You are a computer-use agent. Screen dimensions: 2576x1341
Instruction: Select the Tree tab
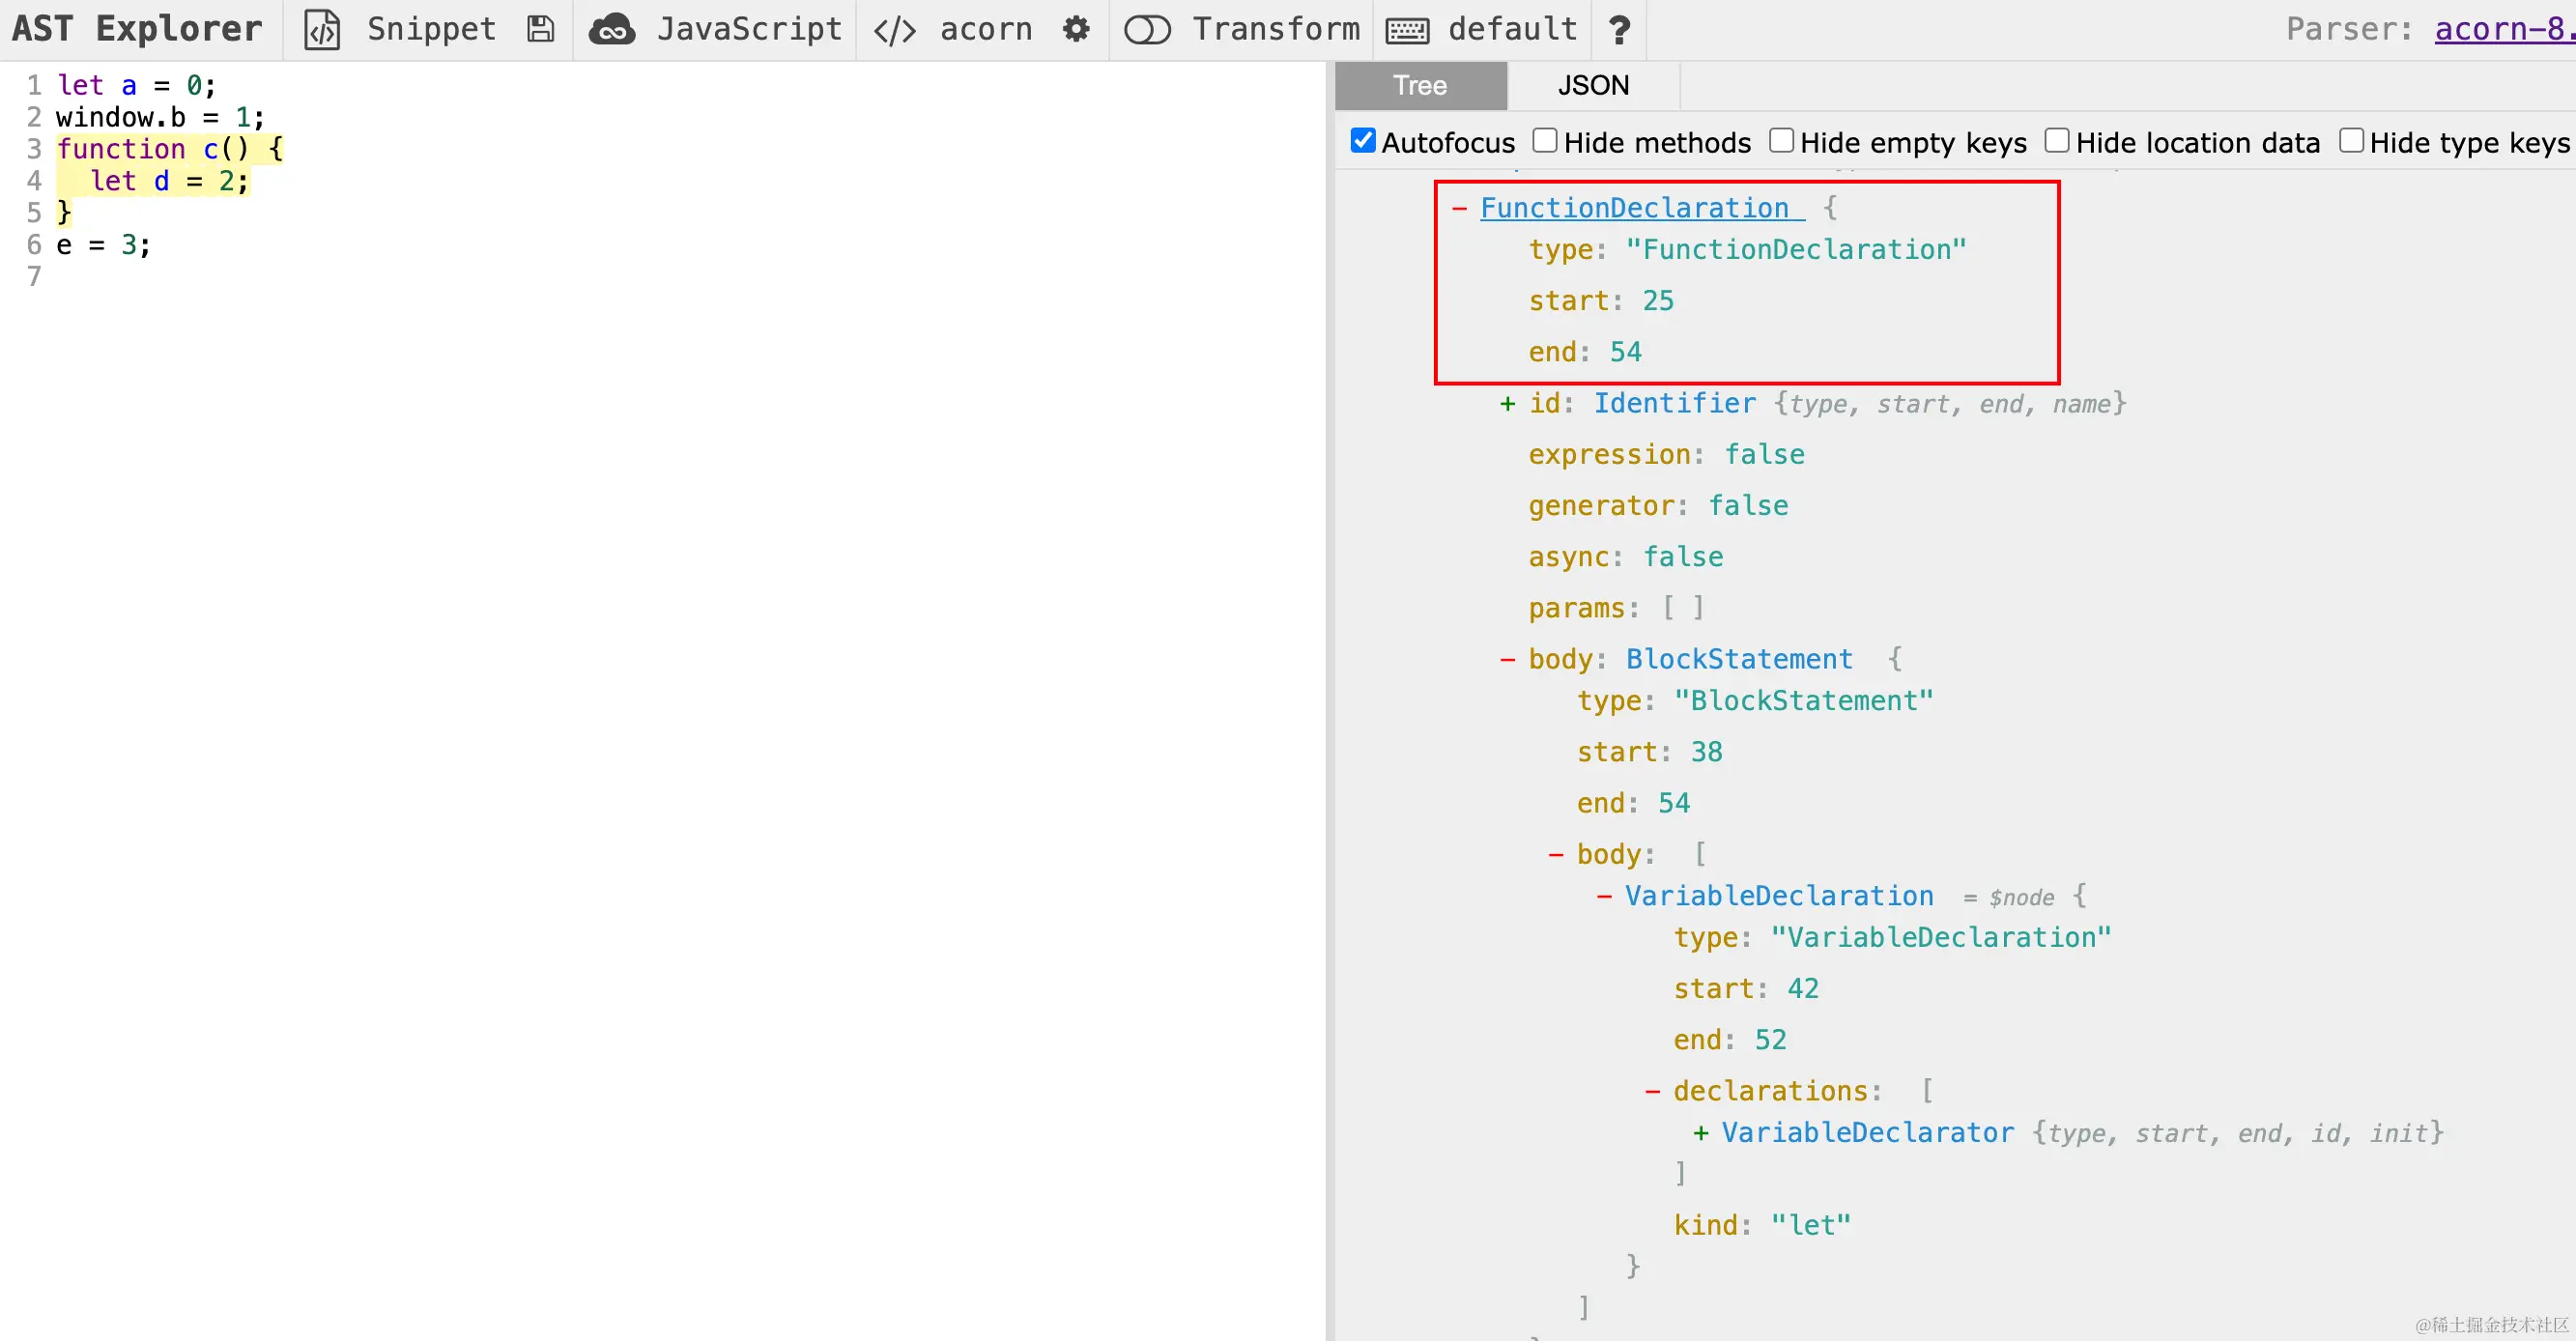1419,86
